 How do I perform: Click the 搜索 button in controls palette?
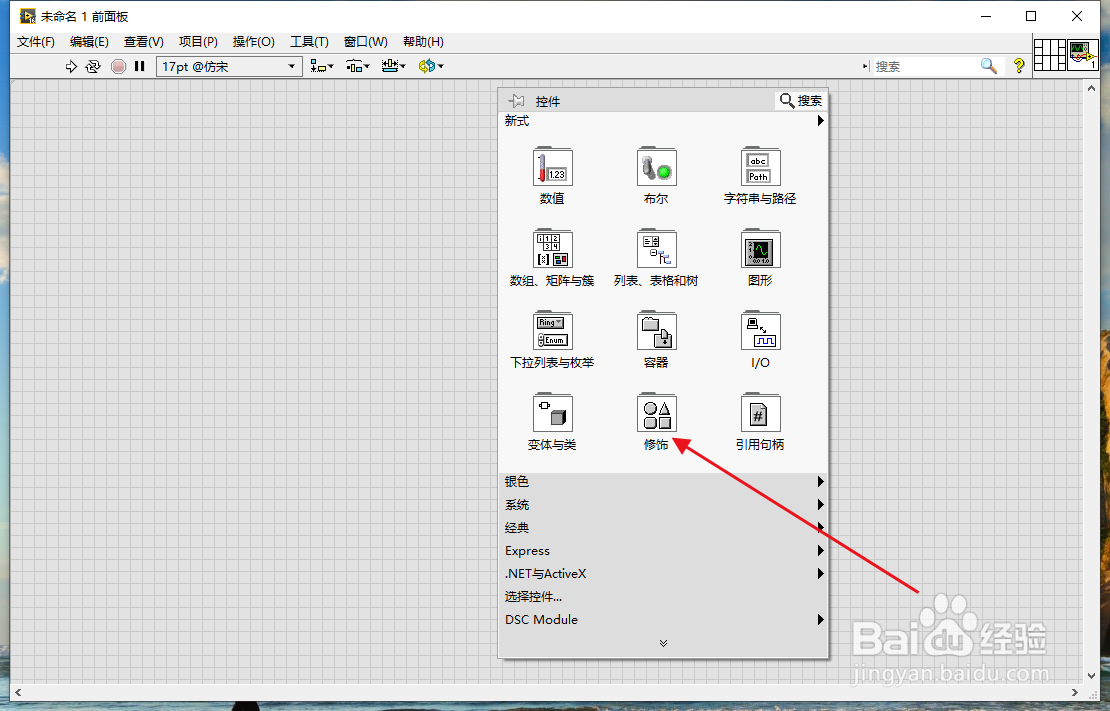coord(801,101)
